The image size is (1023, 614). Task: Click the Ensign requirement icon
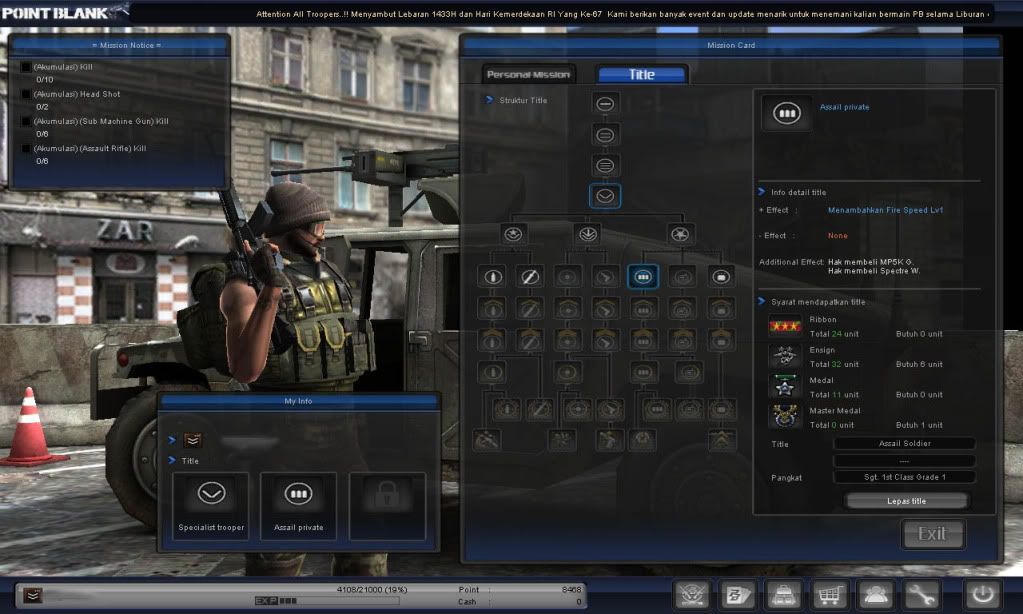coord(784,356)
